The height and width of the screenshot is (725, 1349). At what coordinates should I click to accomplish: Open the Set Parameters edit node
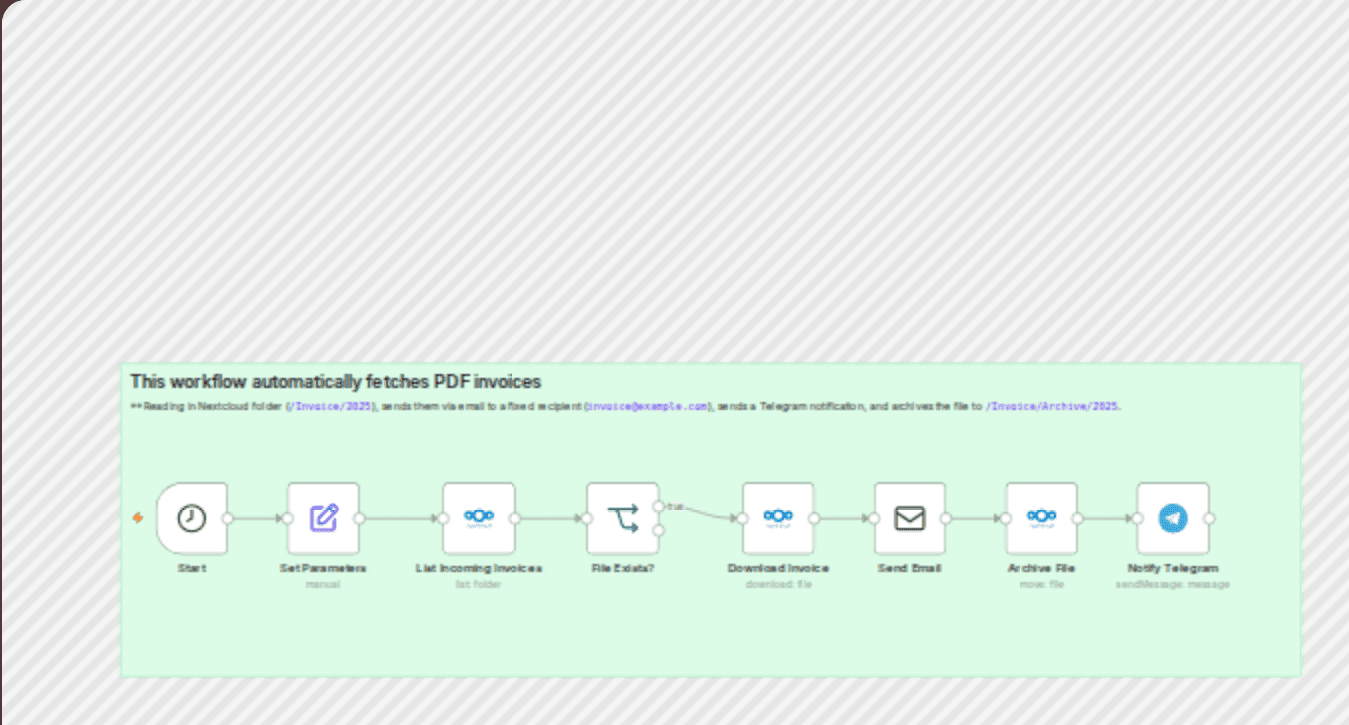(x=323, y=518)
